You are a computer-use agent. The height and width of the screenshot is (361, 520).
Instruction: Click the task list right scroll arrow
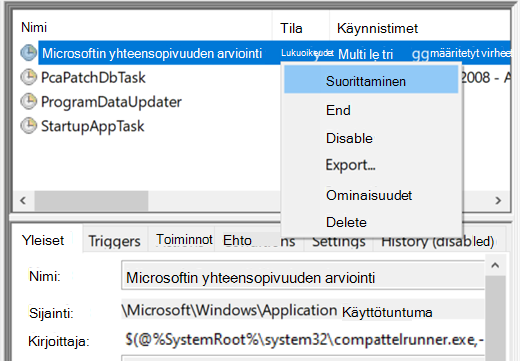tap(498, 201)
